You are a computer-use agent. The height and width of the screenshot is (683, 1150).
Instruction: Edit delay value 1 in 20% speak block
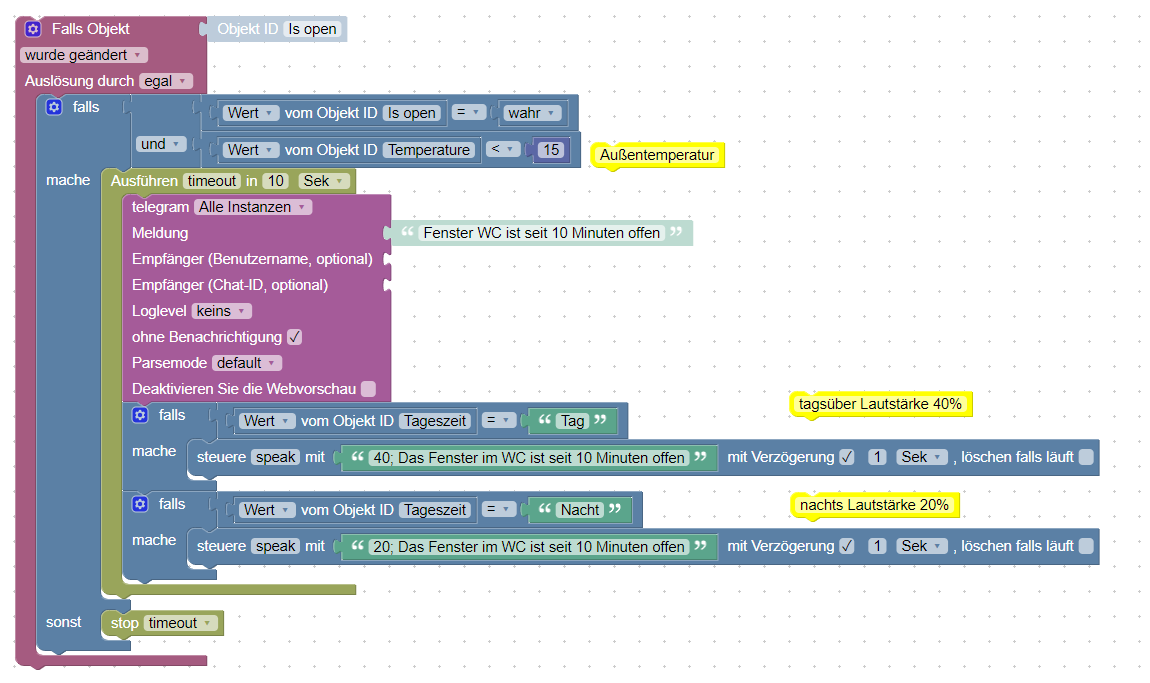point(877,546)
